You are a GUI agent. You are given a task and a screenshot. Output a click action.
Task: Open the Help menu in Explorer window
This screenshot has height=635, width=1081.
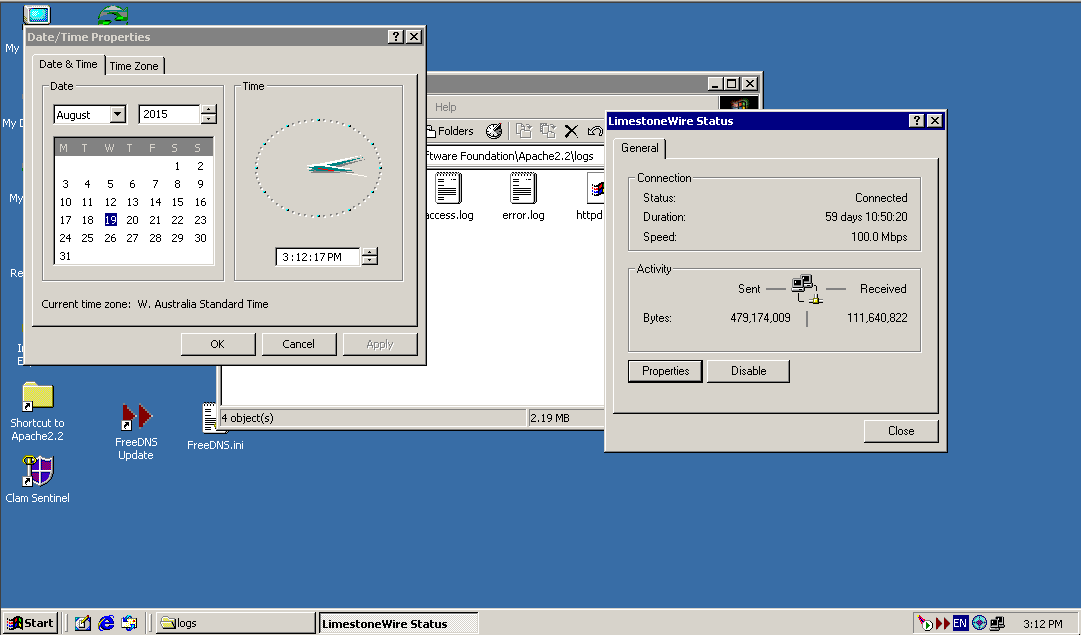(x=445, y=107)
